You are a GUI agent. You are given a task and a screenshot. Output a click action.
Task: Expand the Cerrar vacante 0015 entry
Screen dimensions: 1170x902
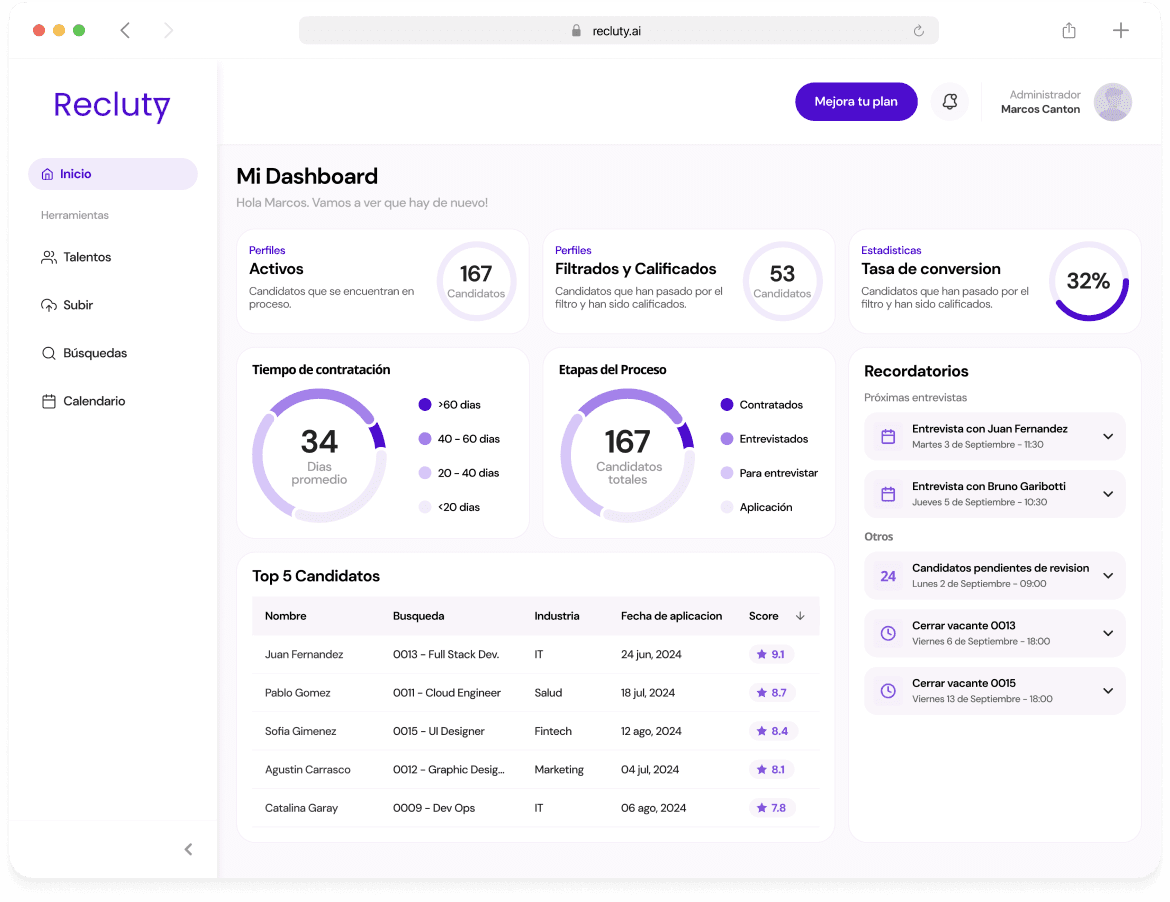click(x=1107, y=691)
